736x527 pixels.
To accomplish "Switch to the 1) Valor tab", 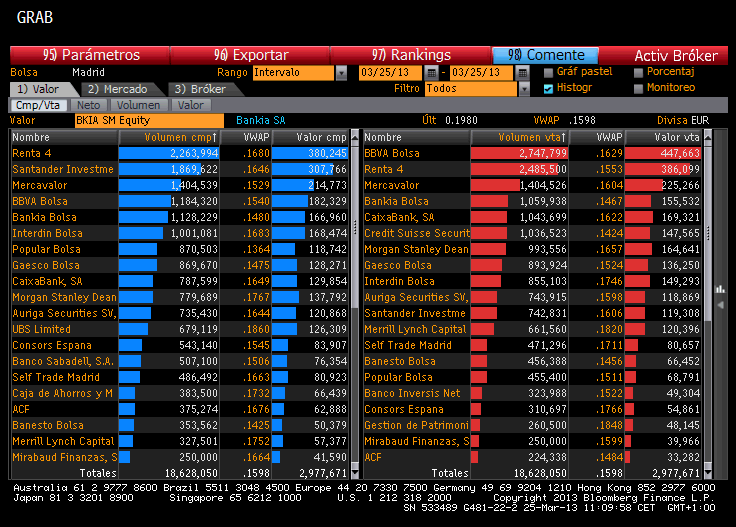I will point(40,89).
